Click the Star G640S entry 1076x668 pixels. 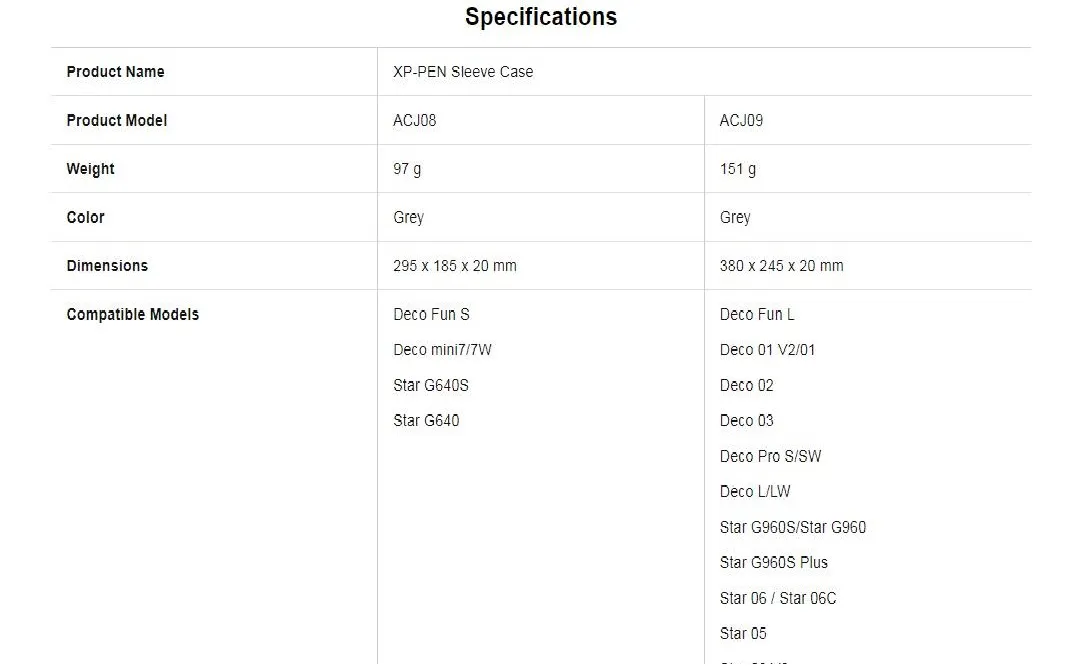pos(431,385)
